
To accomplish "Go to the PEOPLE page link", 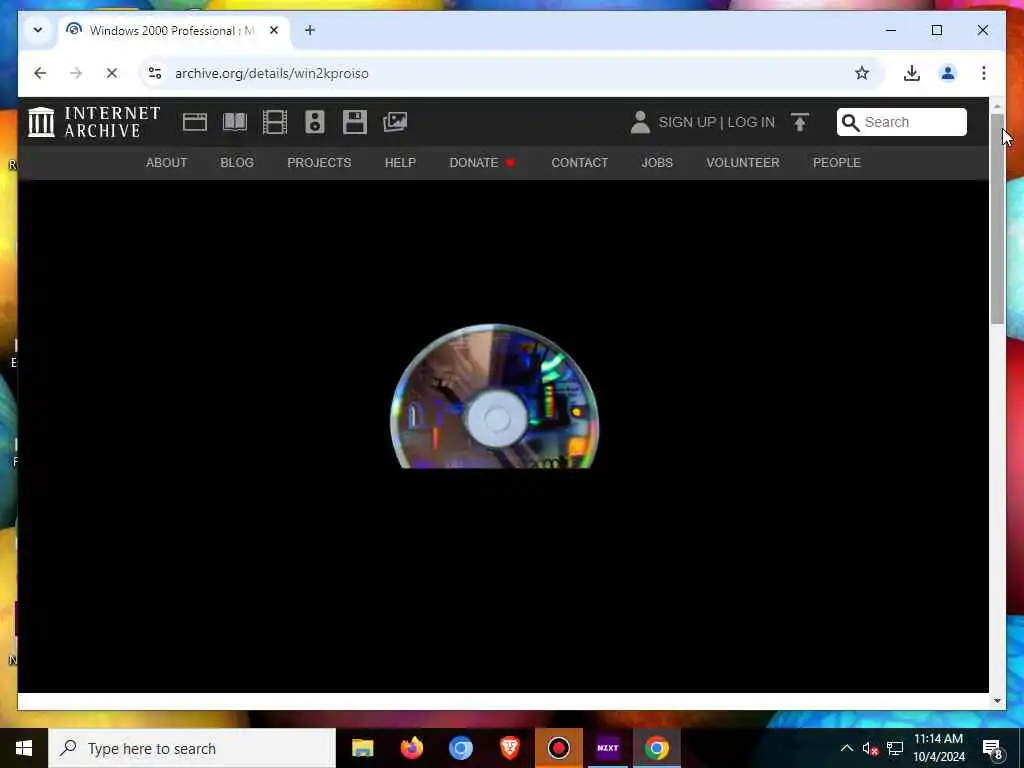I will click(x=837, y=163).
